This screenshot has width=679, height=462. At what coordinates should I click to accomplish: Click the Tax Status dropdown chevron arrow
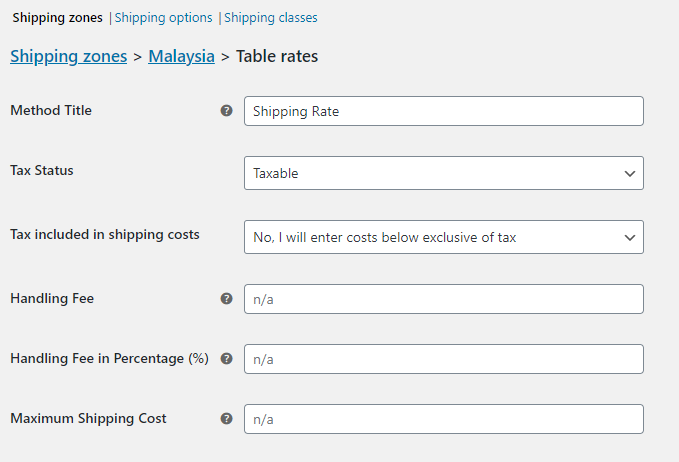pyautogui.click(x=629, y=173)
